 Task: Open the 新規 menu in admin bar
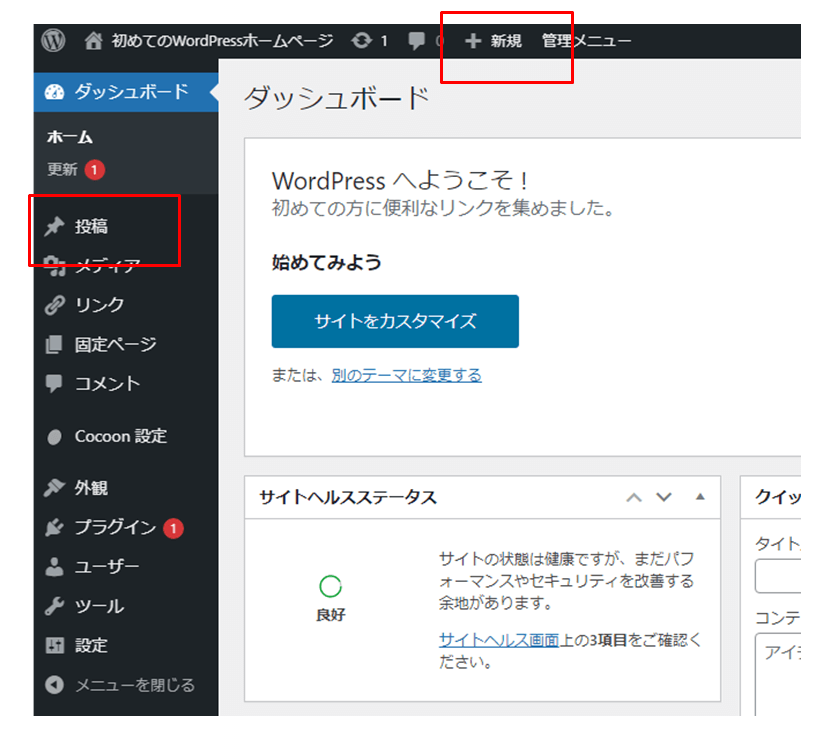[506, 41]
